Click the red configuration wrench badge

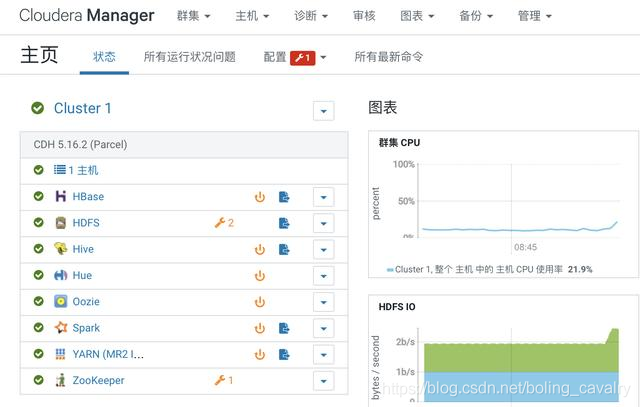(x=302, y=58)
